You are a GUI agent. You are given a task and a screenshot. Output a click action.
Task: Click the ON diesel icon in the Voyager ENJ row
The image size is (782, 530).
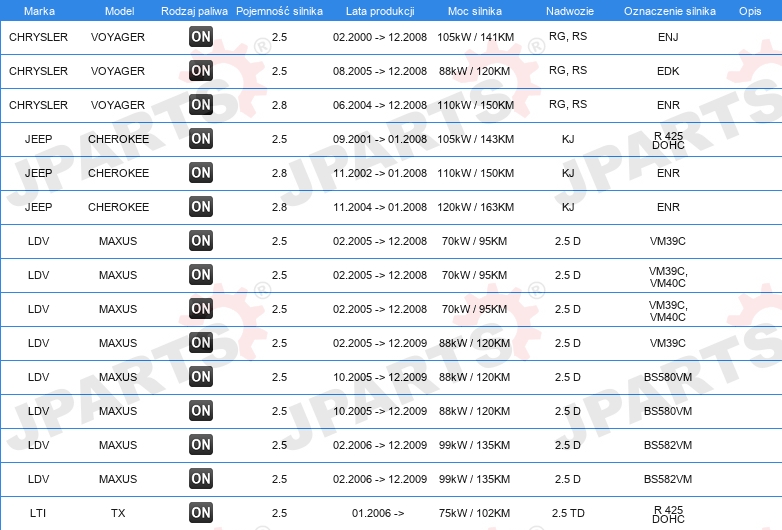point(201,36)
